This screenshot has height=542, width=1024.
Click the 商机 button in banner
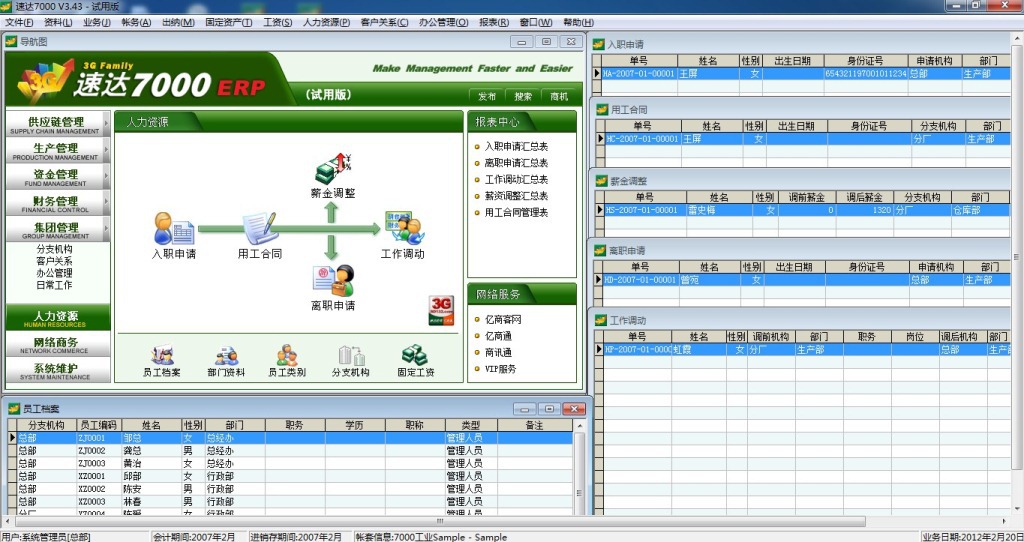tap(559, 97)
